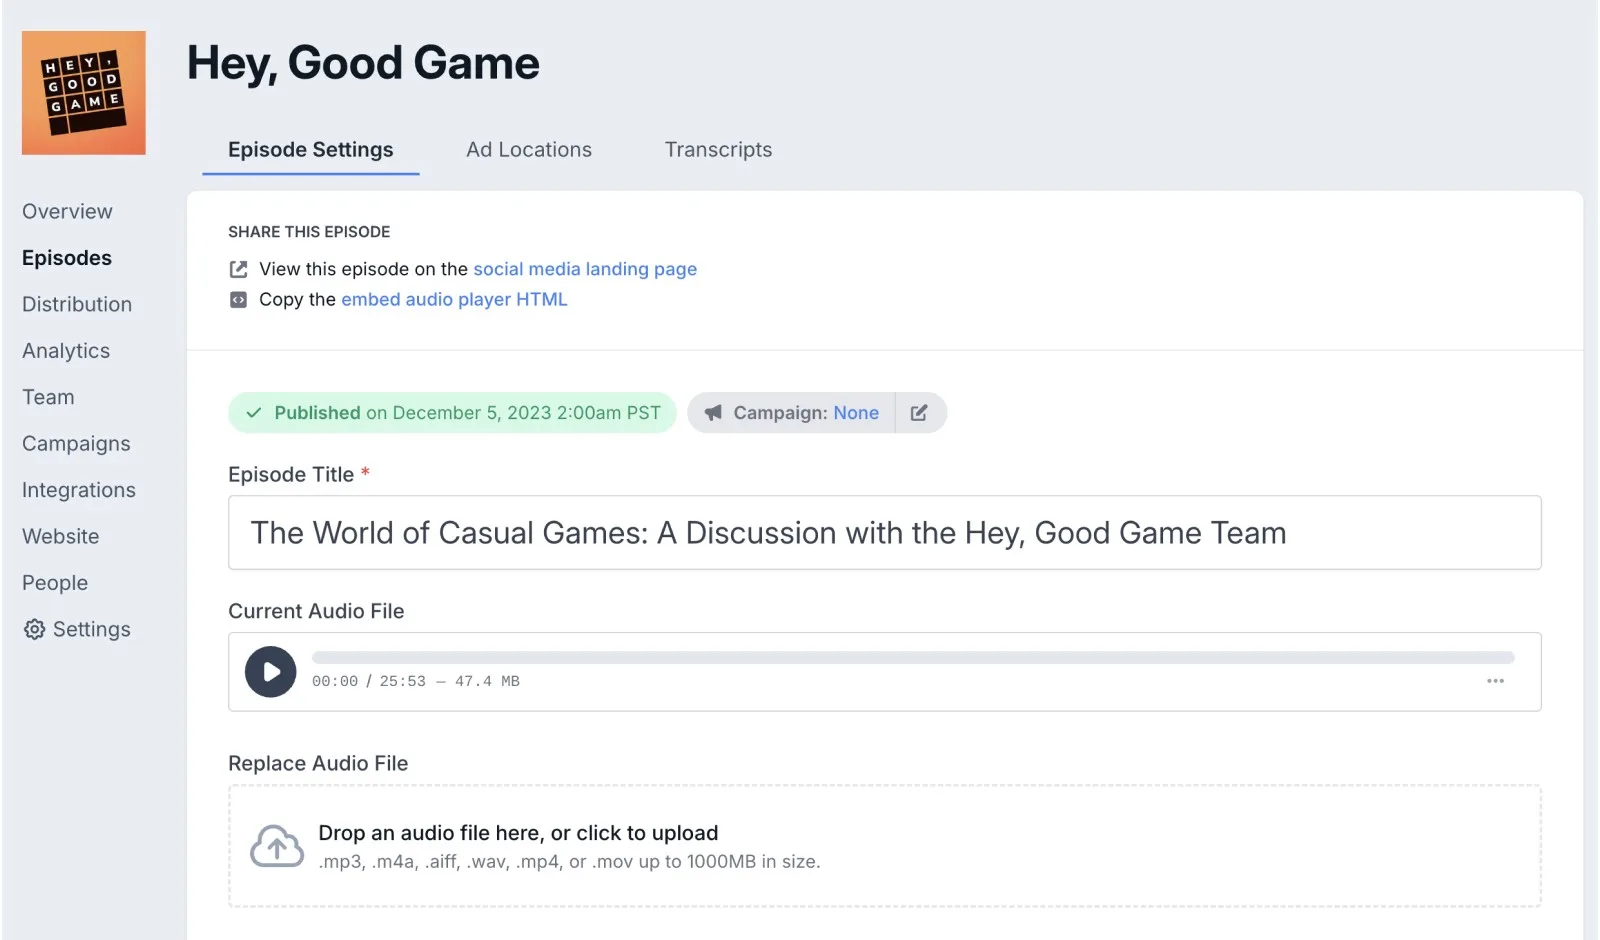1600x940 pixels.
Task: Select the Episode Settings tab
Action: click(310, 150)
